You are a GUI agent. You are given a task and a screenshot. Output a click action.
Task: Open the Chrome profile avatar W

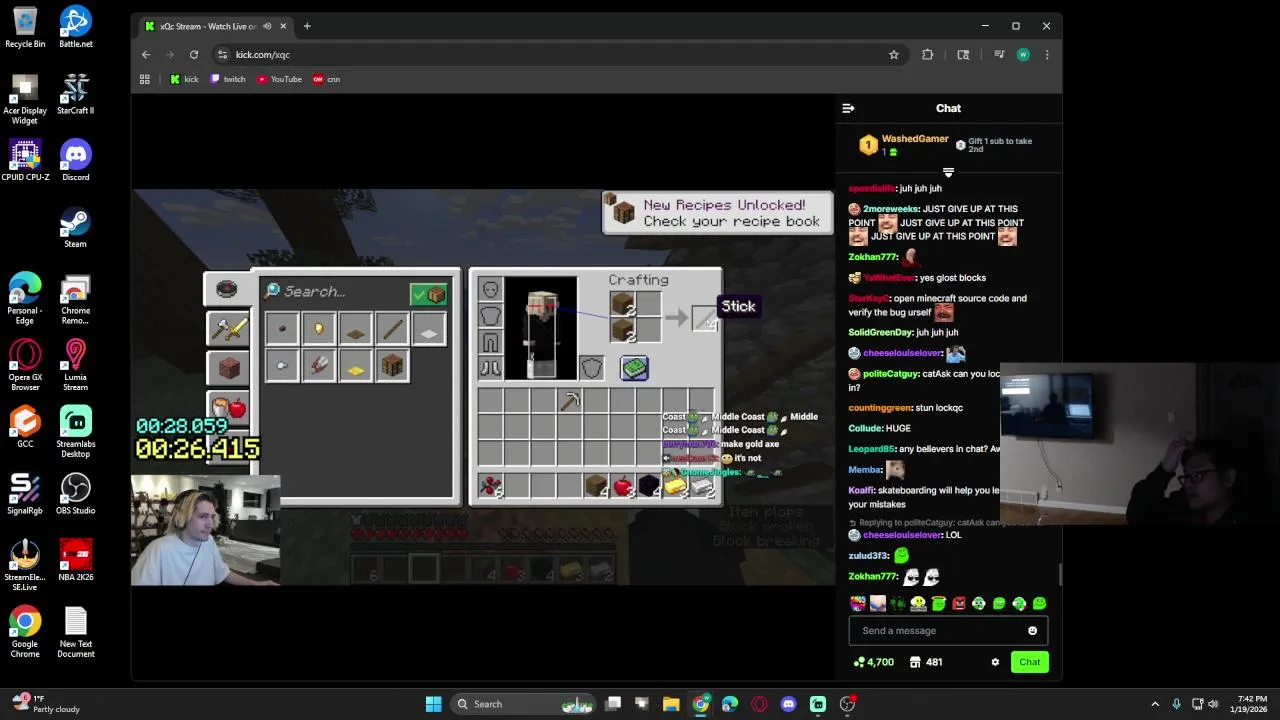point(1023,55)
